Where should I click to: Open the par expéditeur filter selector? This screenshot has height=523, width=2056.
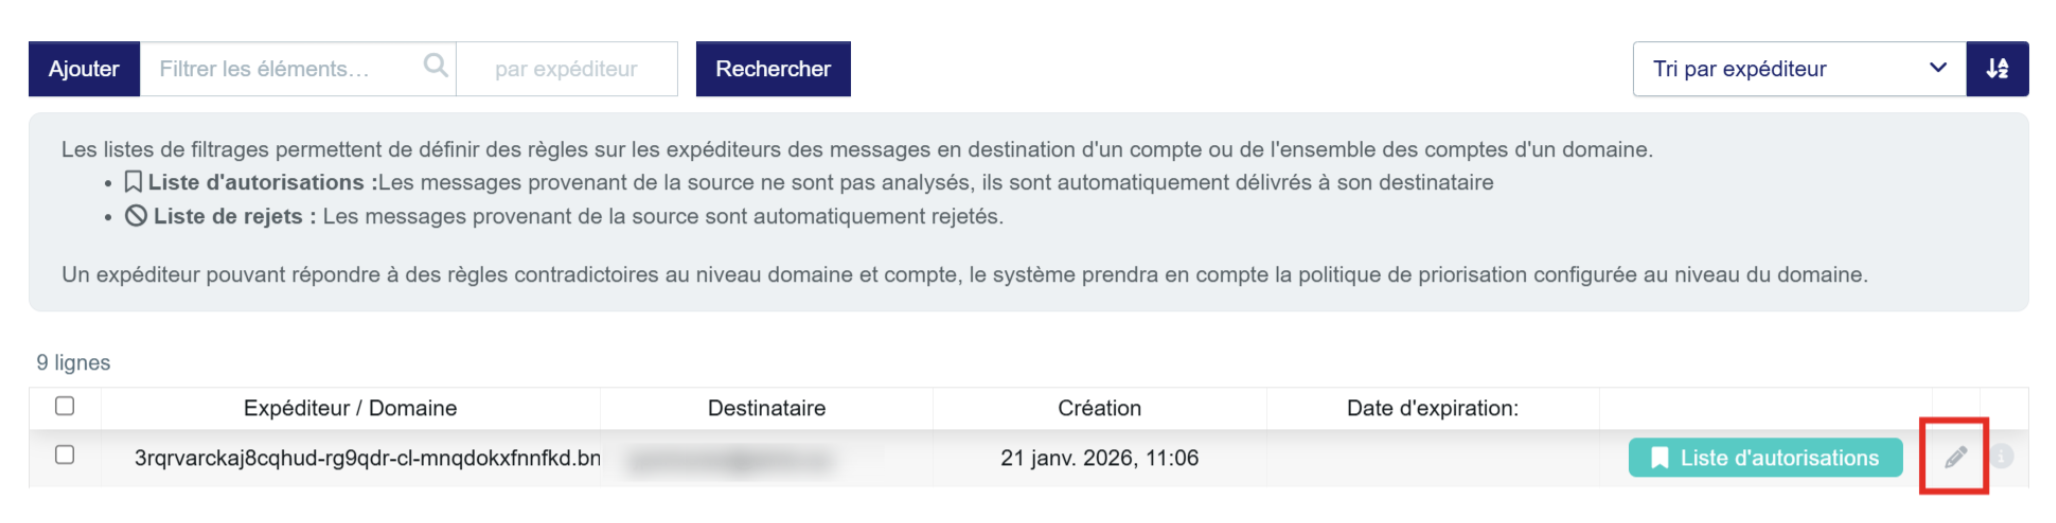point(566,69)
